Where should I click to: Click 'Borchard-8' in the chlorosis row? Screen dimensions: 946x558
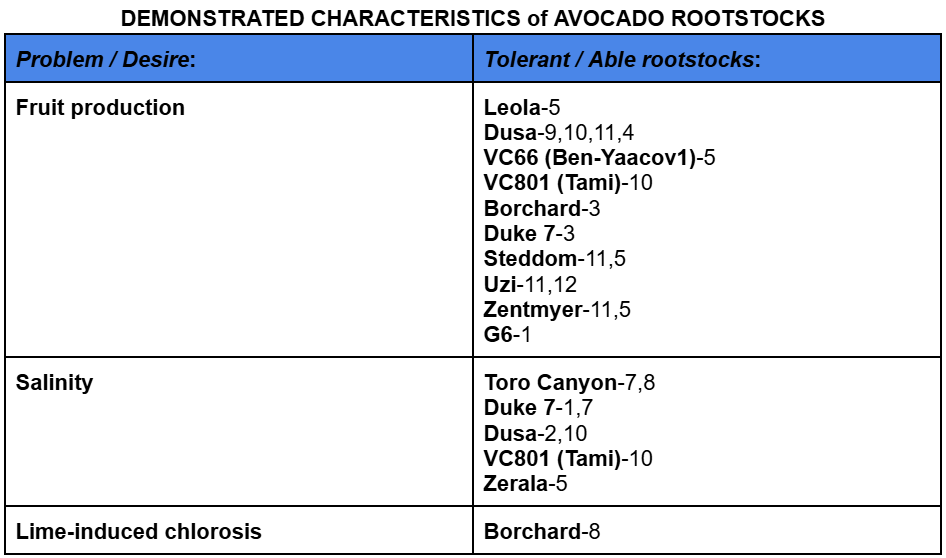pyautogui.click(x=542, y=532)
